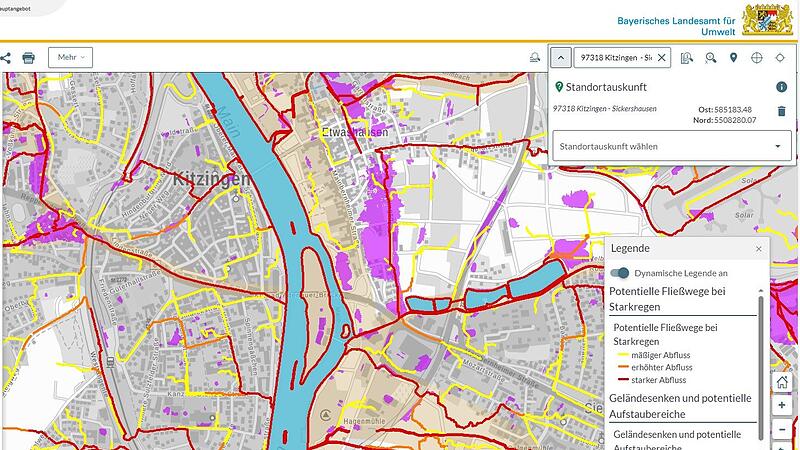This screenshot has height=450, width=800.
Task: Click the share icon in toolbar
Action: click(x=5, y=58)
